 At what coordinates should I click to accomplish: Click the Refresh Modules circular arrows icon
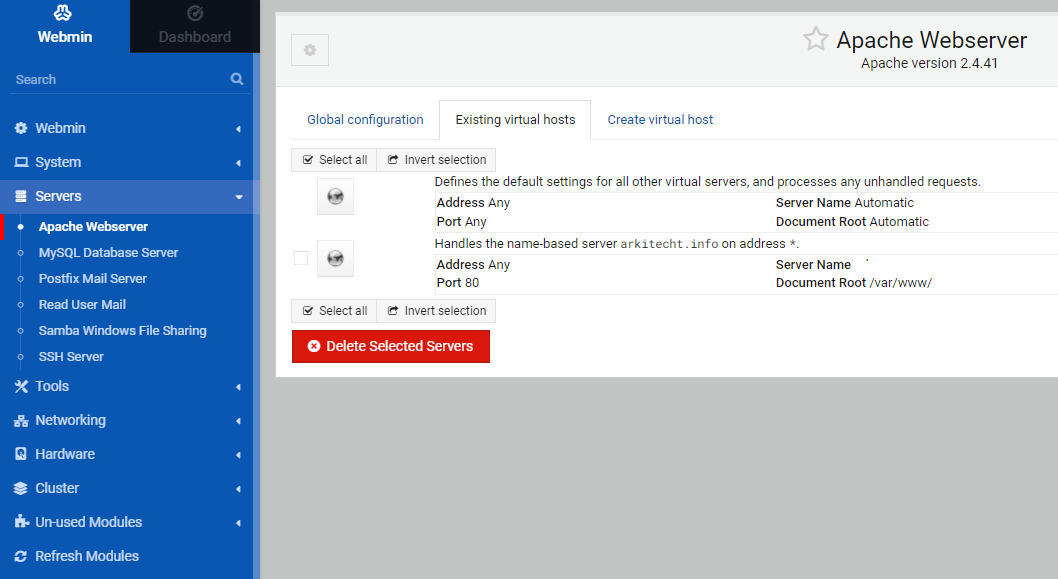point(21,556)
